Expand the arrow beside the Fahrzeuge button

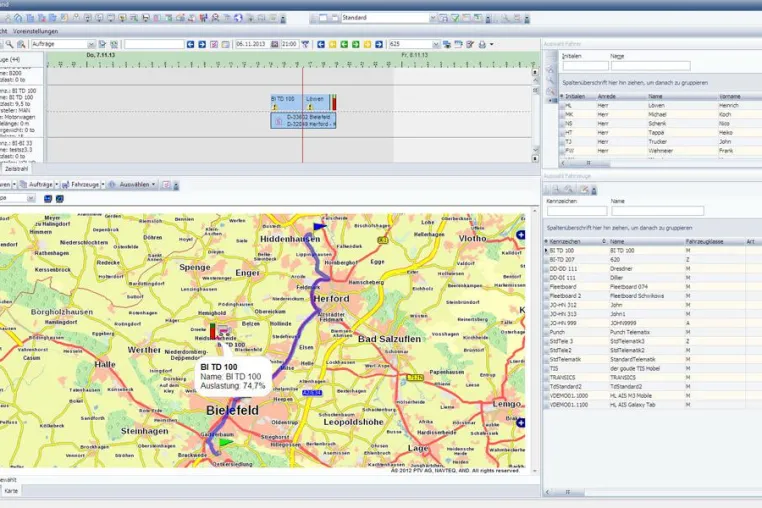pos(103,185)
